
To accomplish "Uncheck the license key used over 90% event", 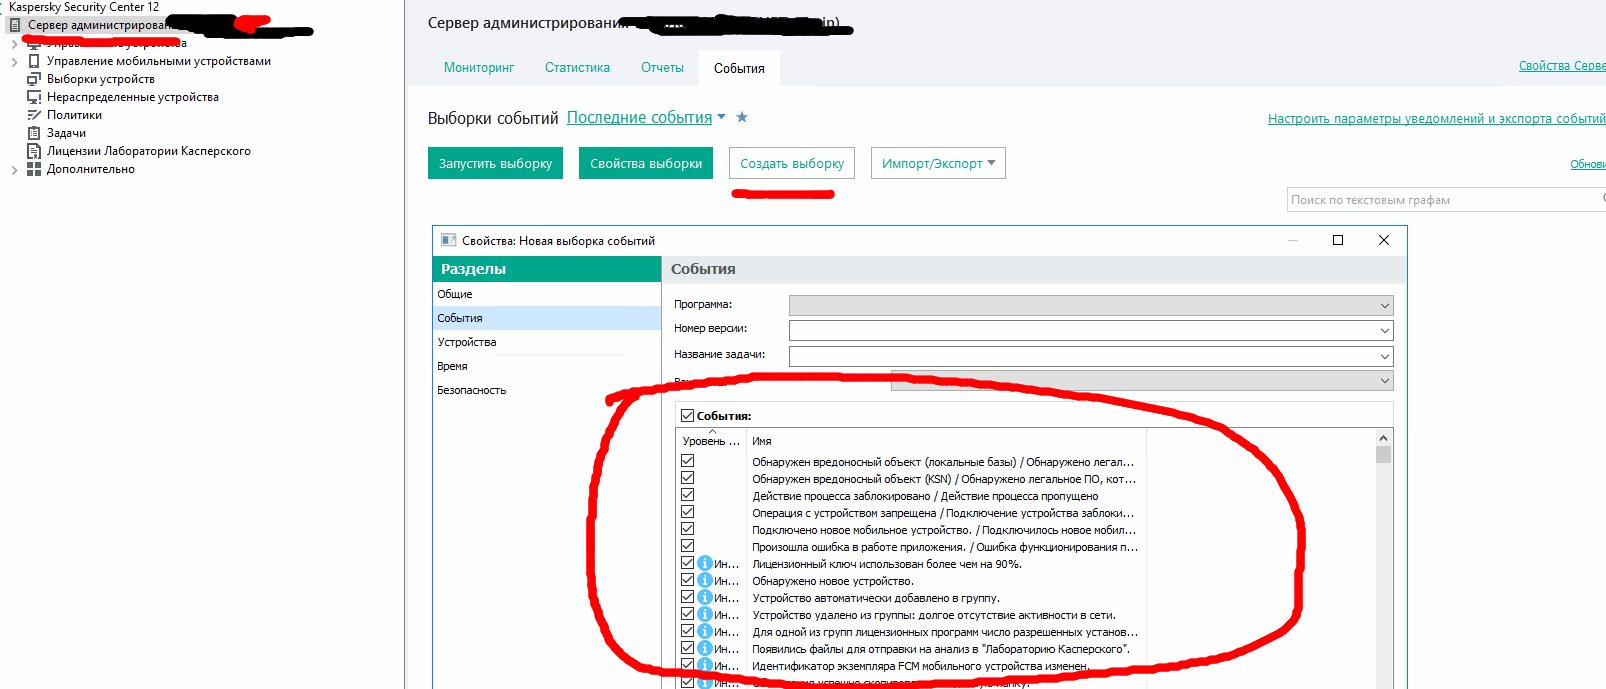I will (687, 563).
